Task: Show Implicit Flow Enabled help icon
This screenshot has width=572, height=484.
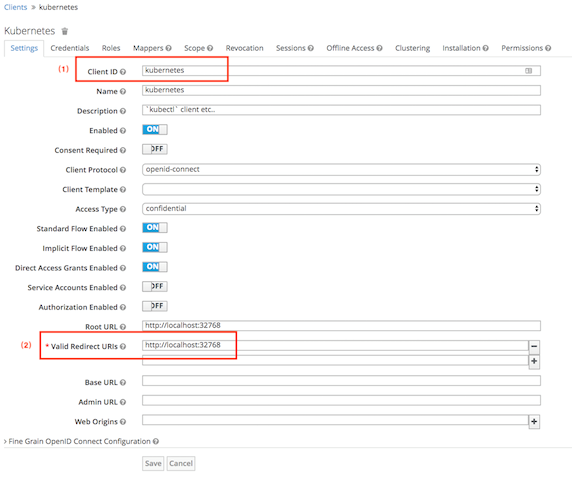Action: point(123,249)
